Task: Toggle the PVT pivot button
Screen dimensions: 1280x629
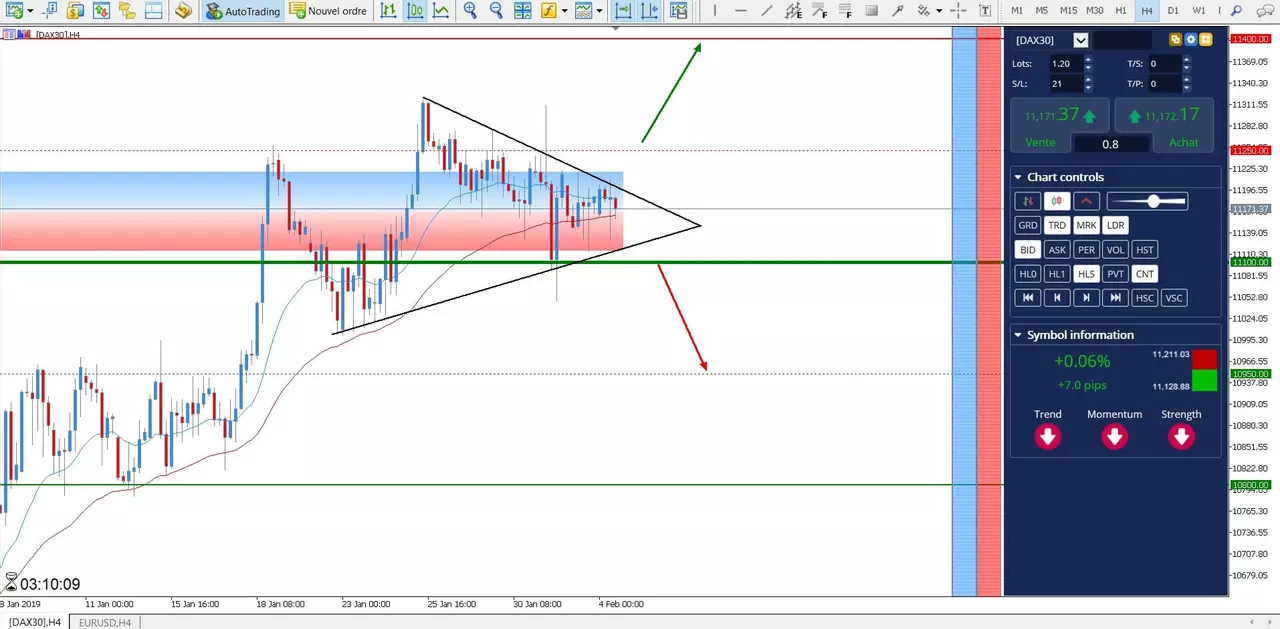Action: pos(1116,274)
